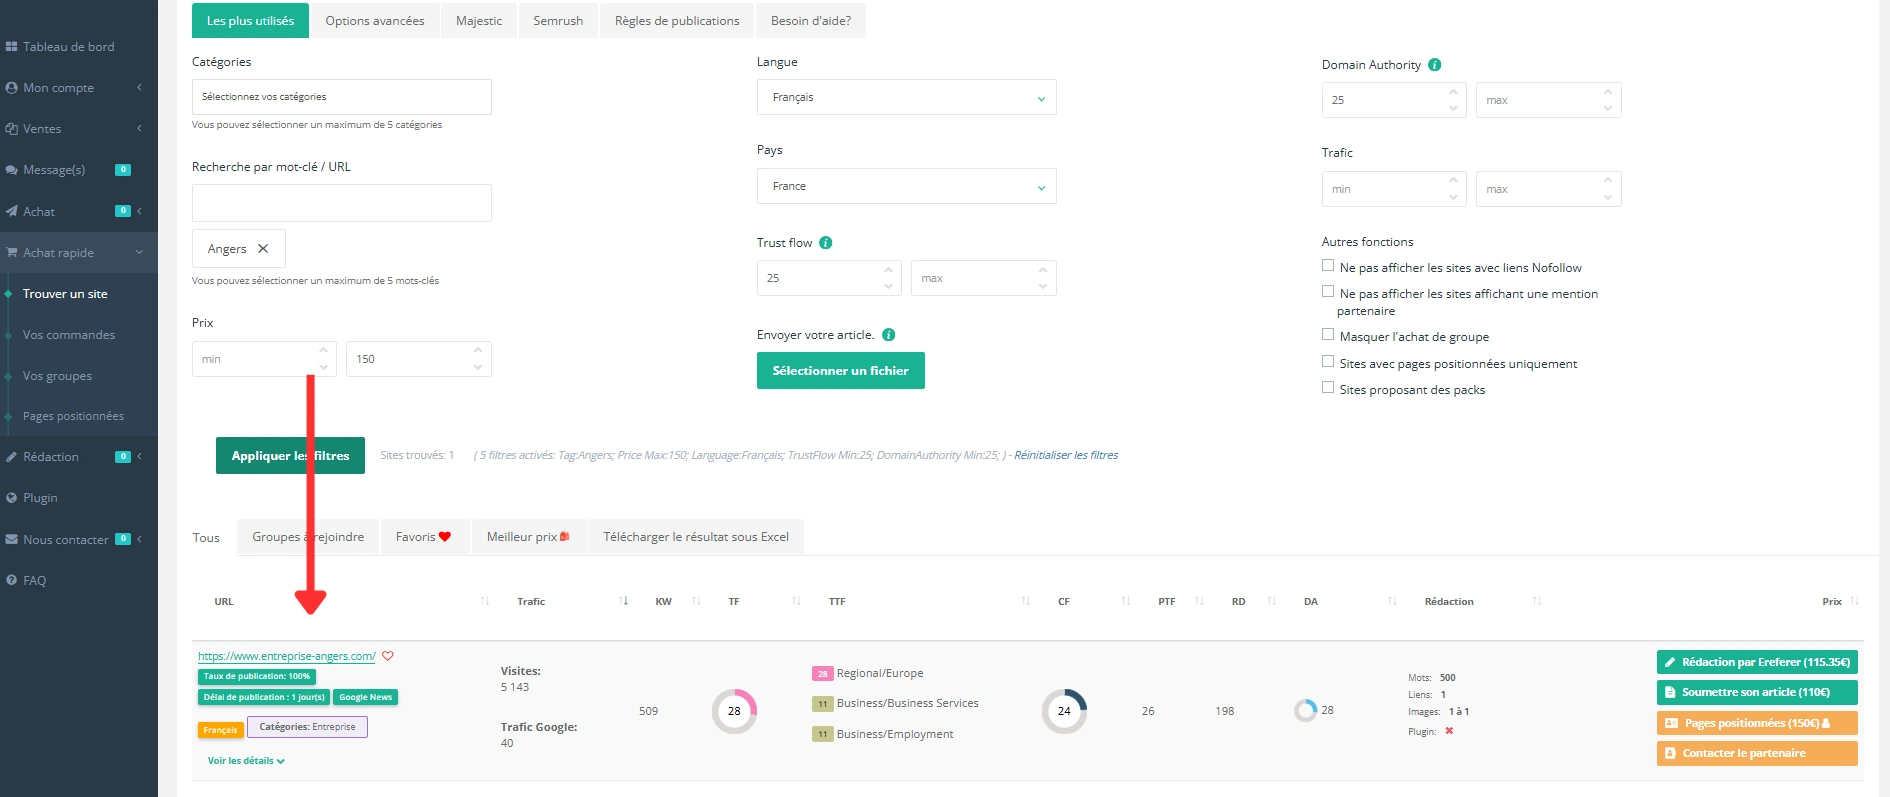Click the Mon compte user icon
1890x797 pixels.
click(12, 88)
